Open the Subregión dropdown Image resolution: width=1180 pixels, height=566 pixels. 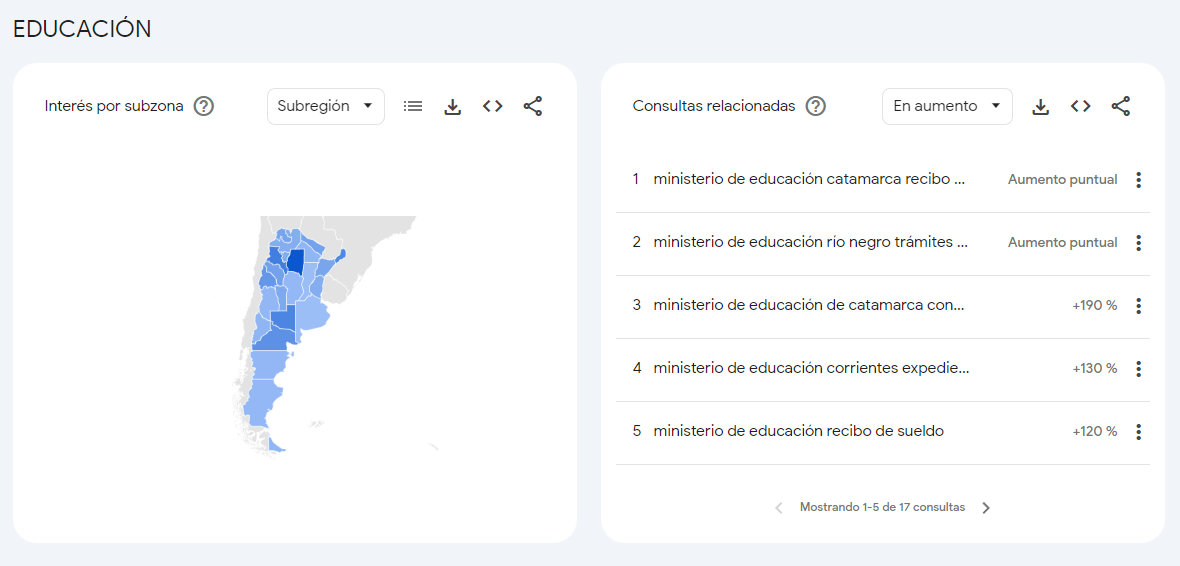coord(325,106)
